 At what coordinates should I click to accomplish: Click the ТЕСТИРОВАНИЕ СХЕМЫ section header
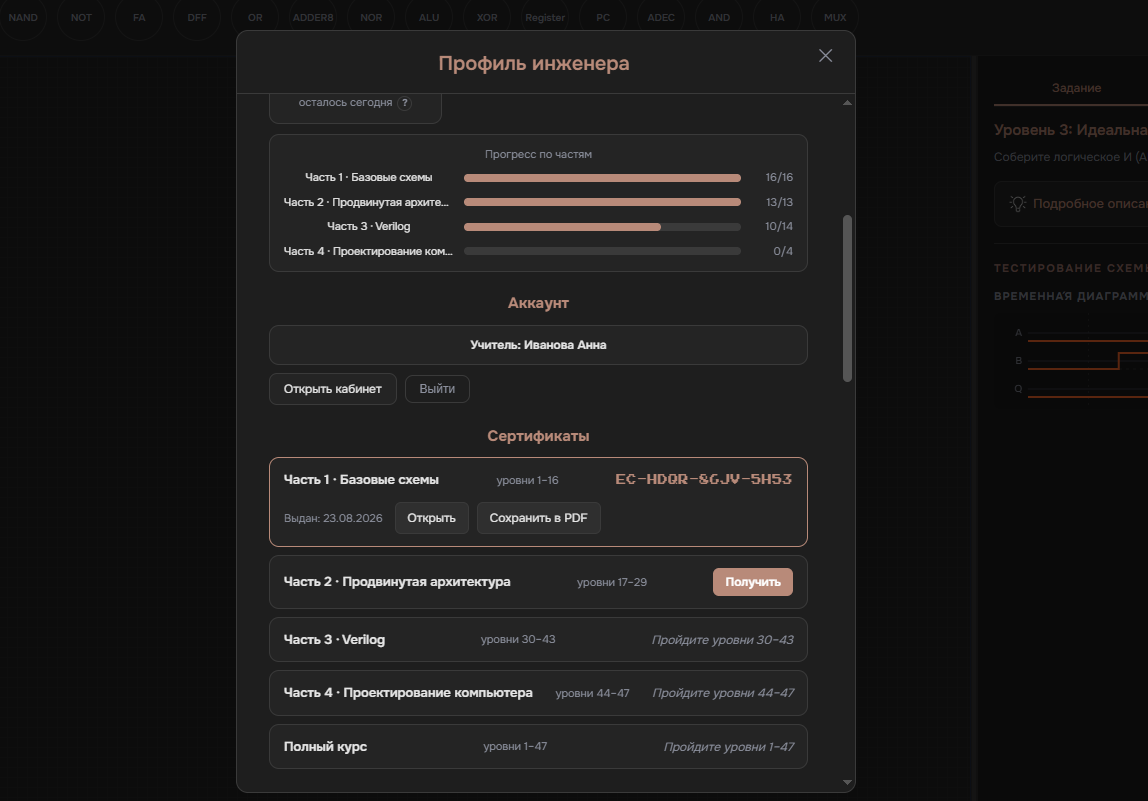1070,268
